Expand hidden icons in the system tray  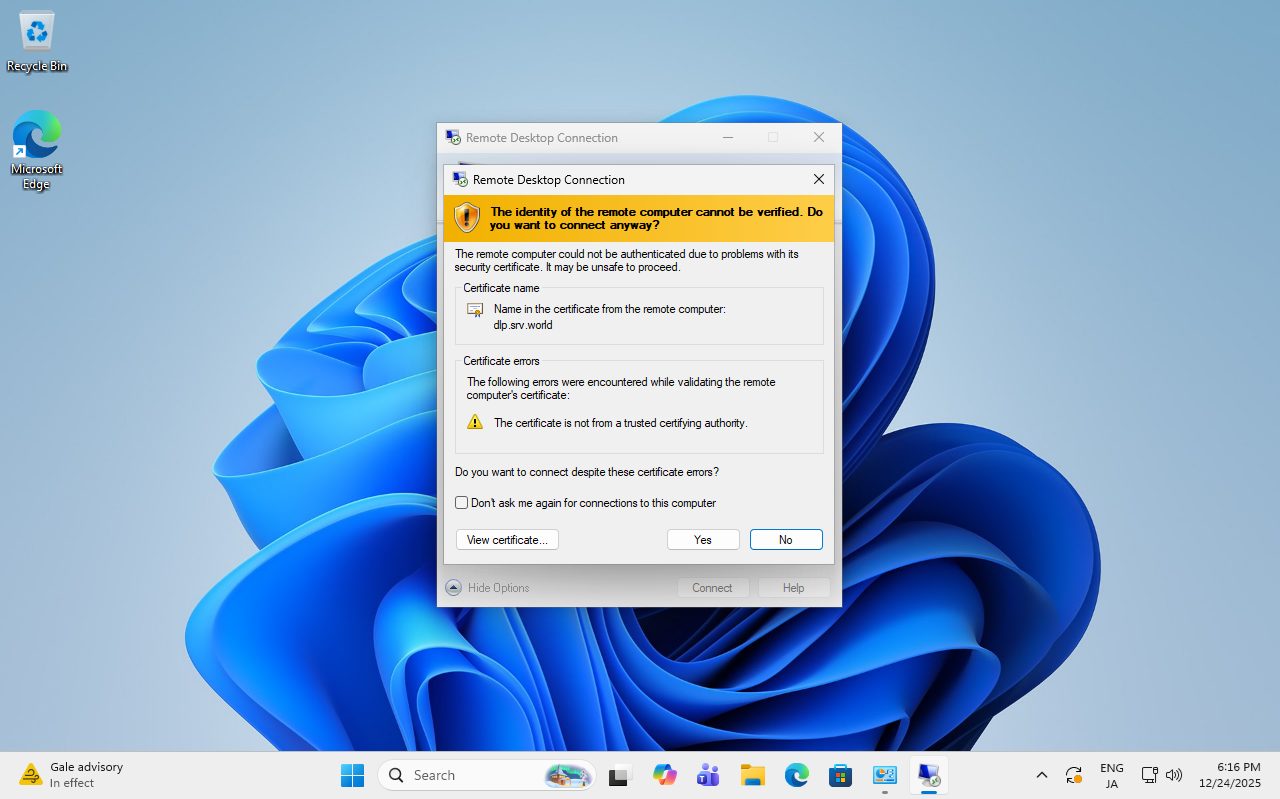[x=1041, y=774]
